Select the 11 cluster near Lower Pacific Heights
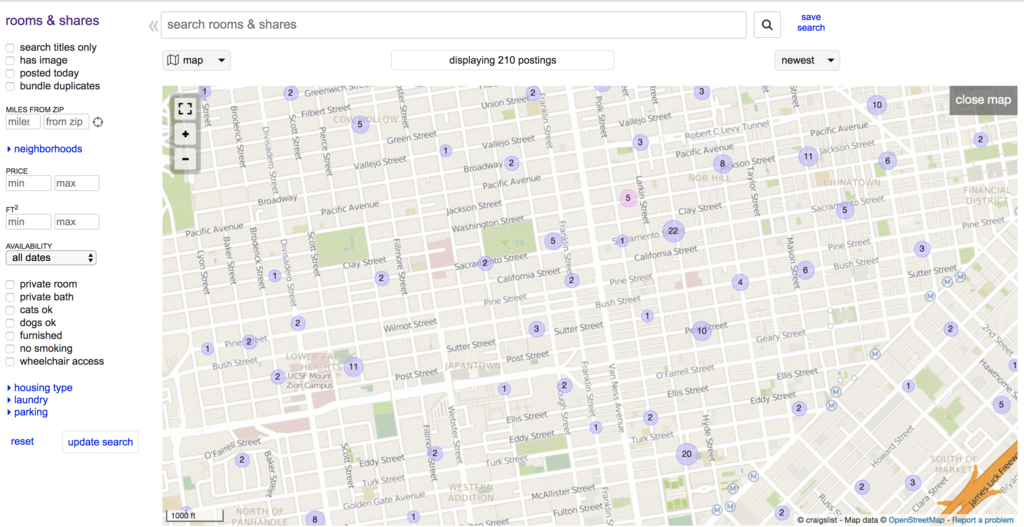The height and width of the screenshot is (527, 1024). [x=353, y=366]
